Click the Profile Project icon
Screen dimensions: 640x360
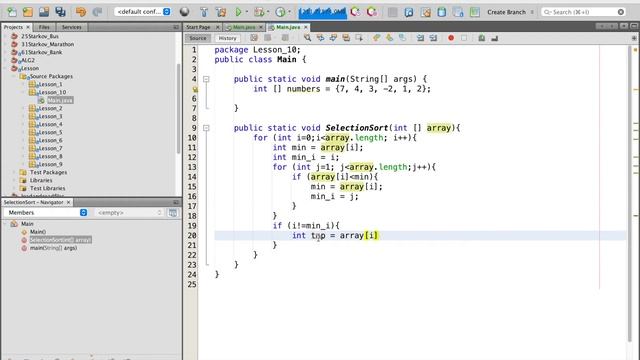pyautogui.click(x=280, y=12)
